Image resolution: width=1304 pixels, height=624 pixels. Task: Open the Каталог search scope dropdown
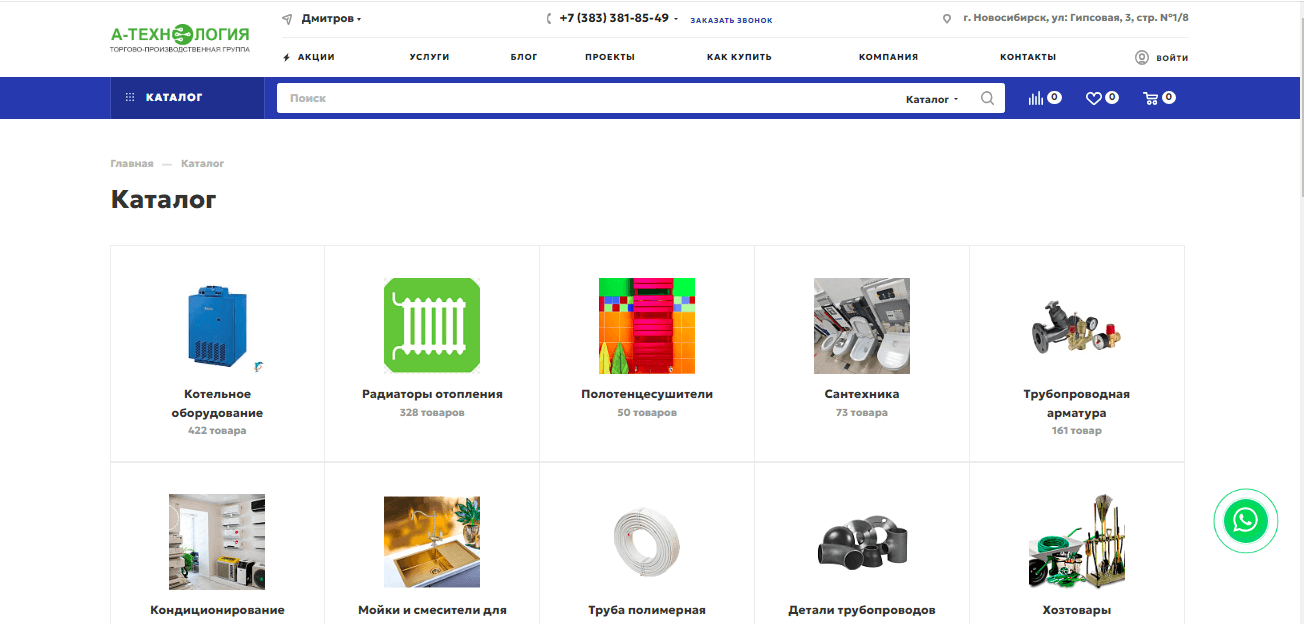932,99
